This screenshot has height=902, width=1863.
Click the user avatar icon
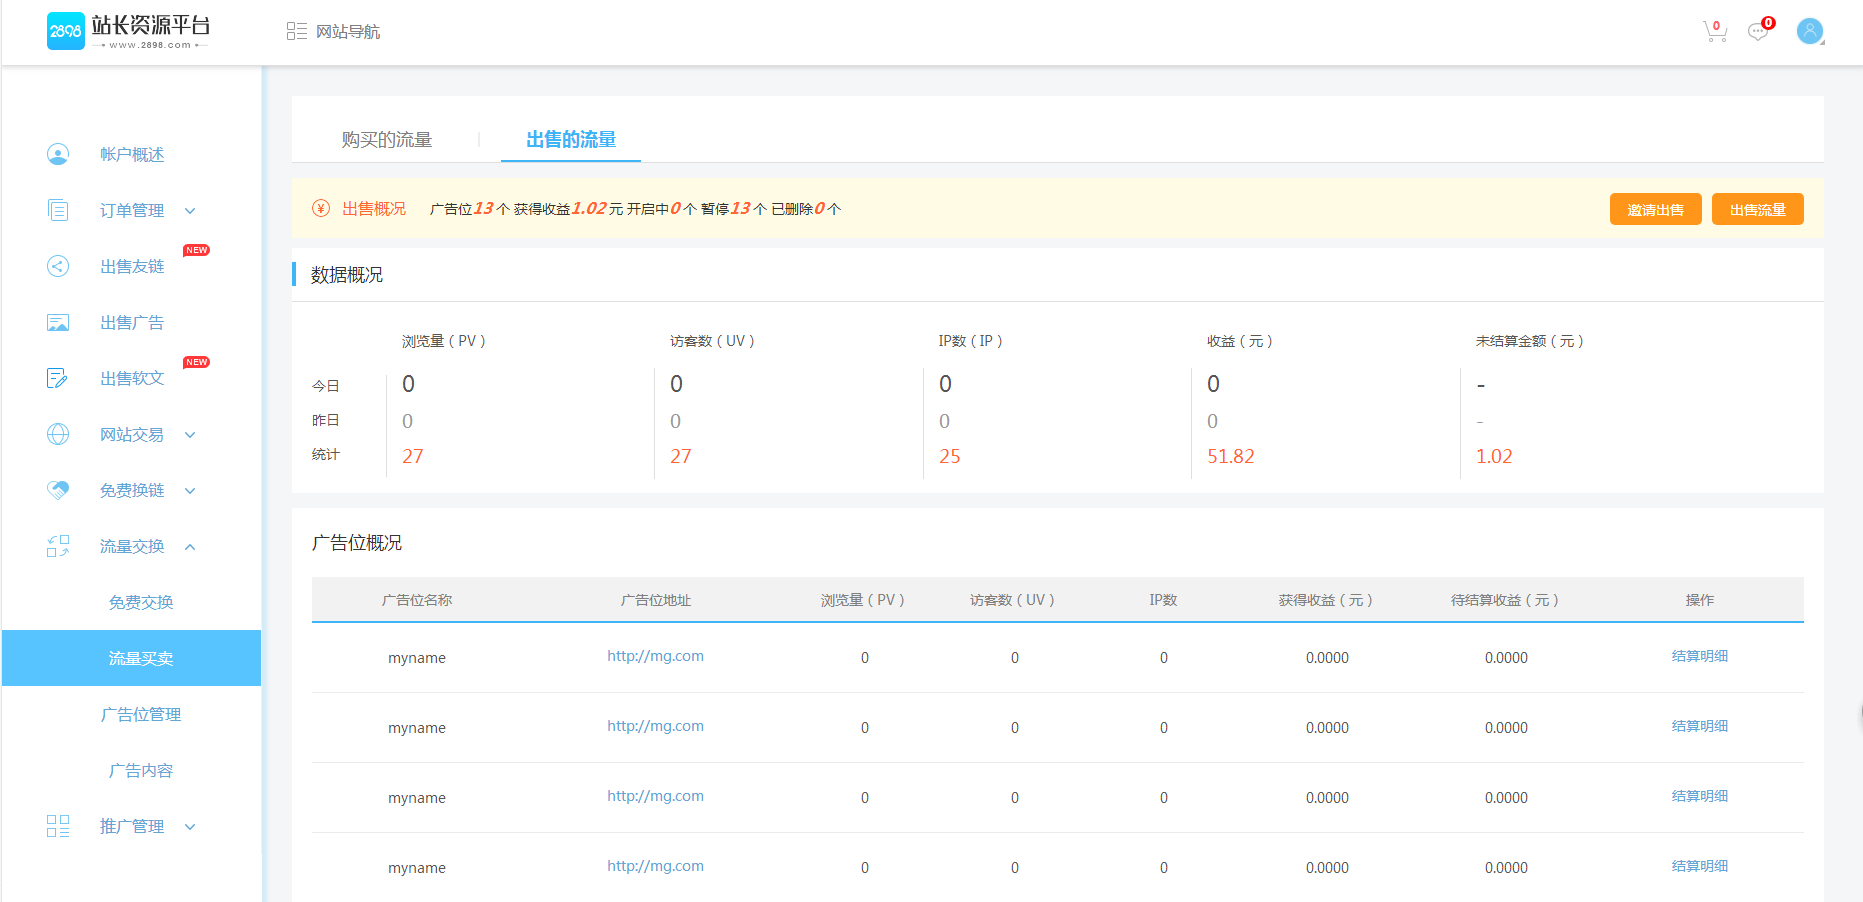click(1809, 31)
